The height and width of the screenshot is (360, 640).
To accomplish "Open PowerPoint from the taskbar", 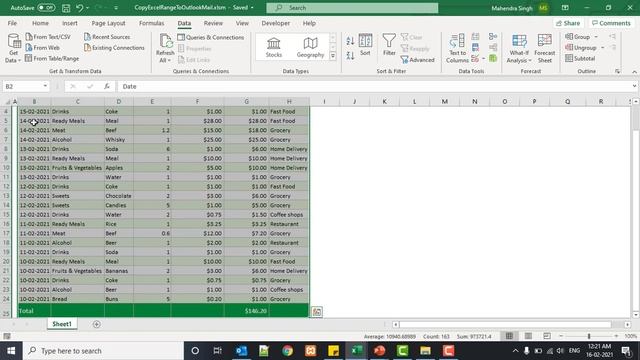I will click(x=380, y=351).
